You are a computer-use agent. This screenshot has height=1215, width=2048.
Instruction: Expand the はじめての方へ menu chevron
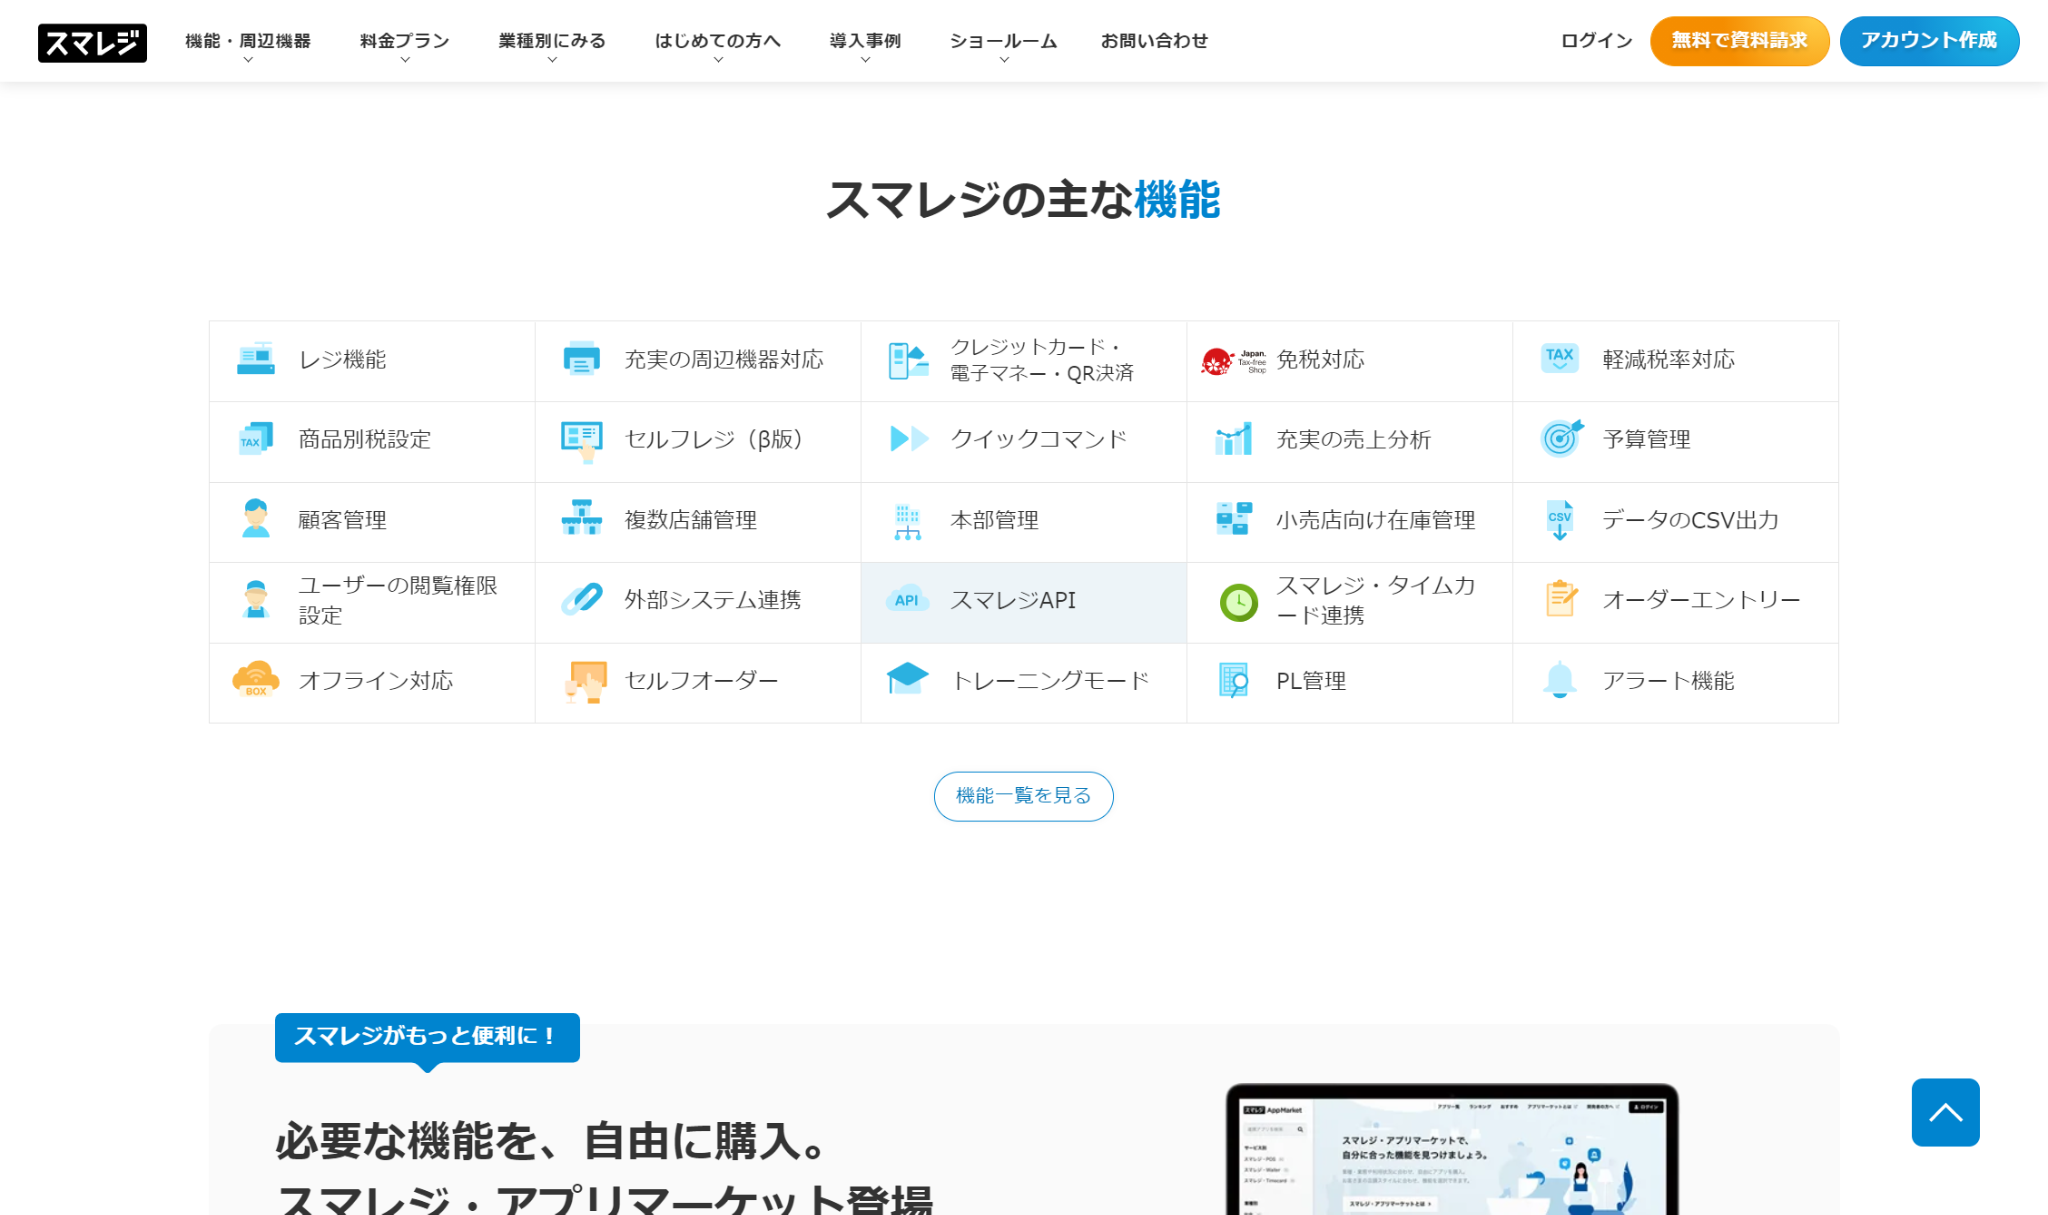(718, 60)
